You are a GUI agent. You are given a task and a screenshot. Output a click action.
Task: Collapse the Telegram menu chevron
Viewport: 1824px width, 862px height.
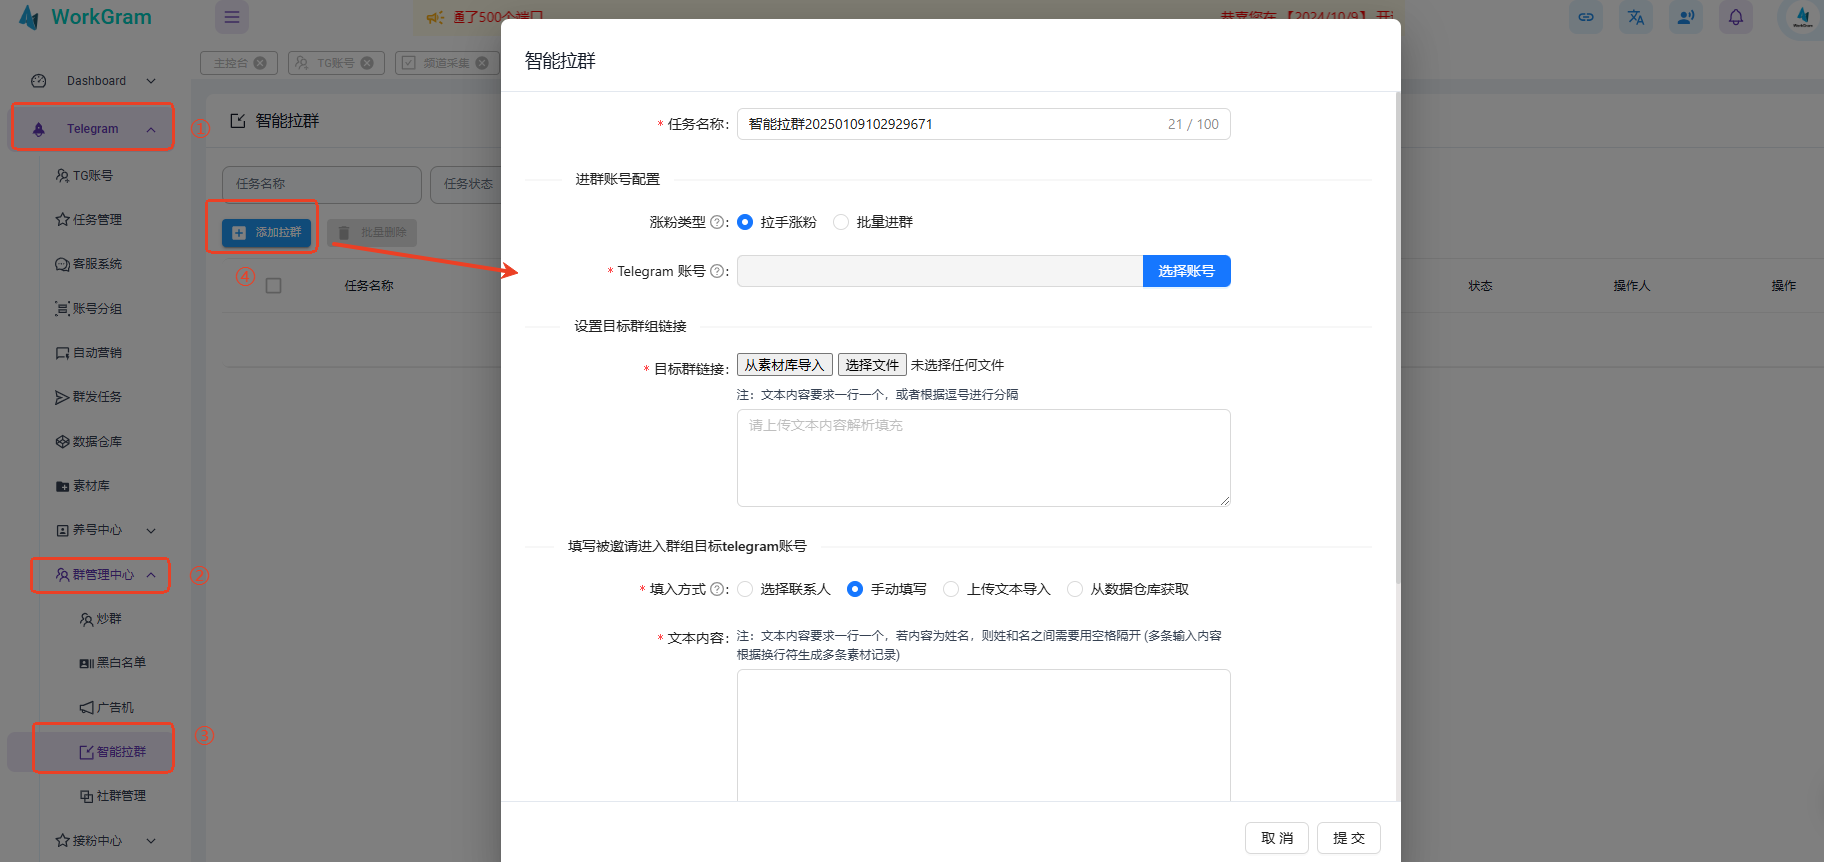(x=151, y=129)
